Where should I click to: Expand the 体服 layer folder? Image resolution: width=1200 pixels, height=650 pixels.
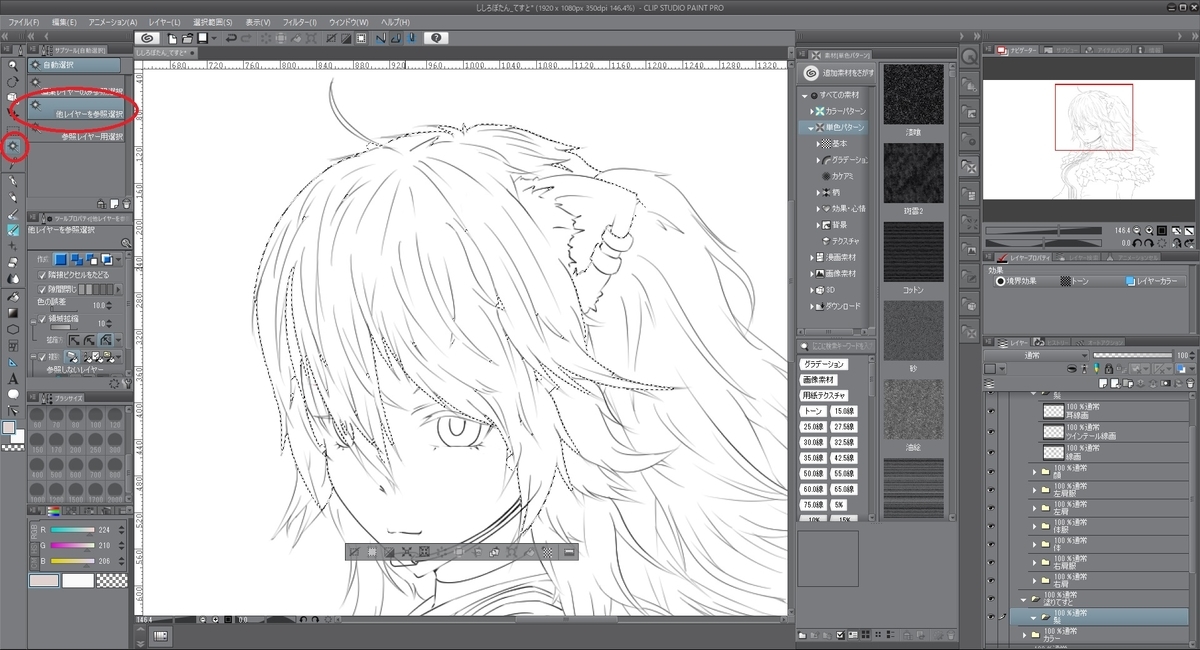click(1034, 525)
